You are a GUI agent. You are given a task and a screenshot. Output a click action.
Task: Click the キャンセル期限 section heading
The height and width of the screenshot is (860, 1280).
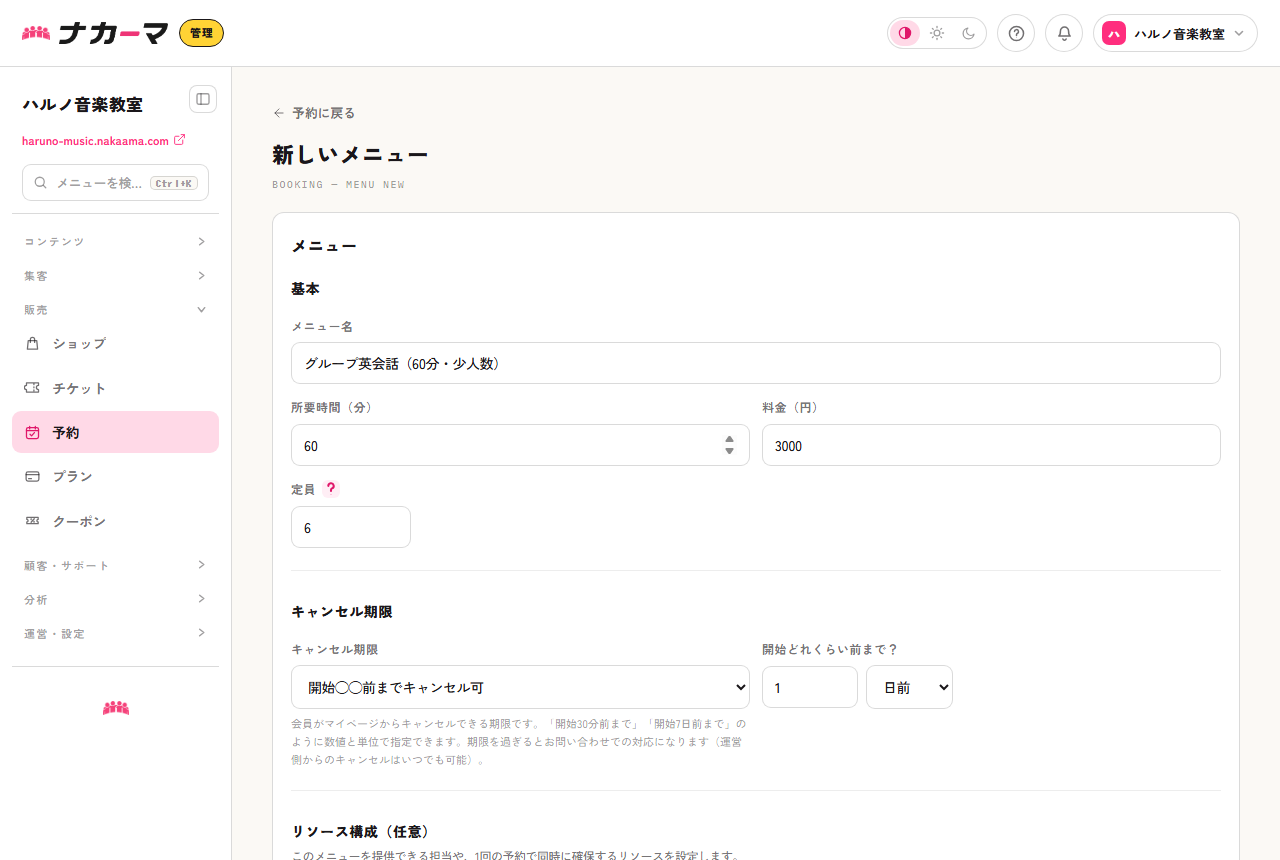click(341, 612)
